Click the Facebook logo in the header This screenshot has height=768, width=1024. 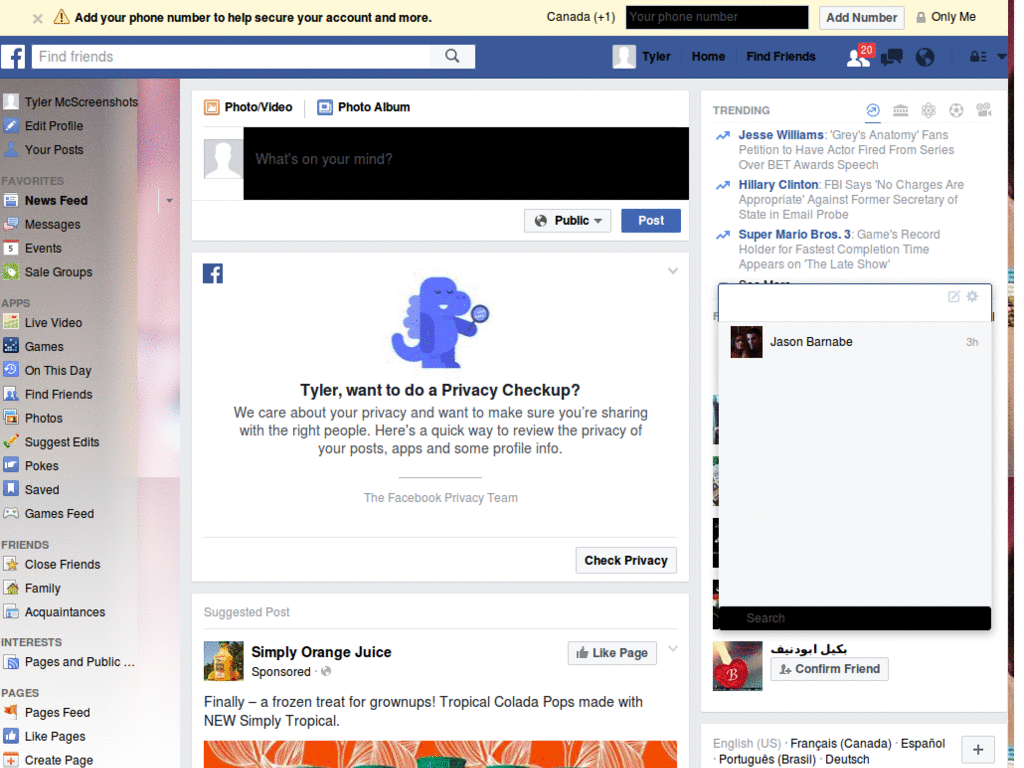(x=13, y=57)
